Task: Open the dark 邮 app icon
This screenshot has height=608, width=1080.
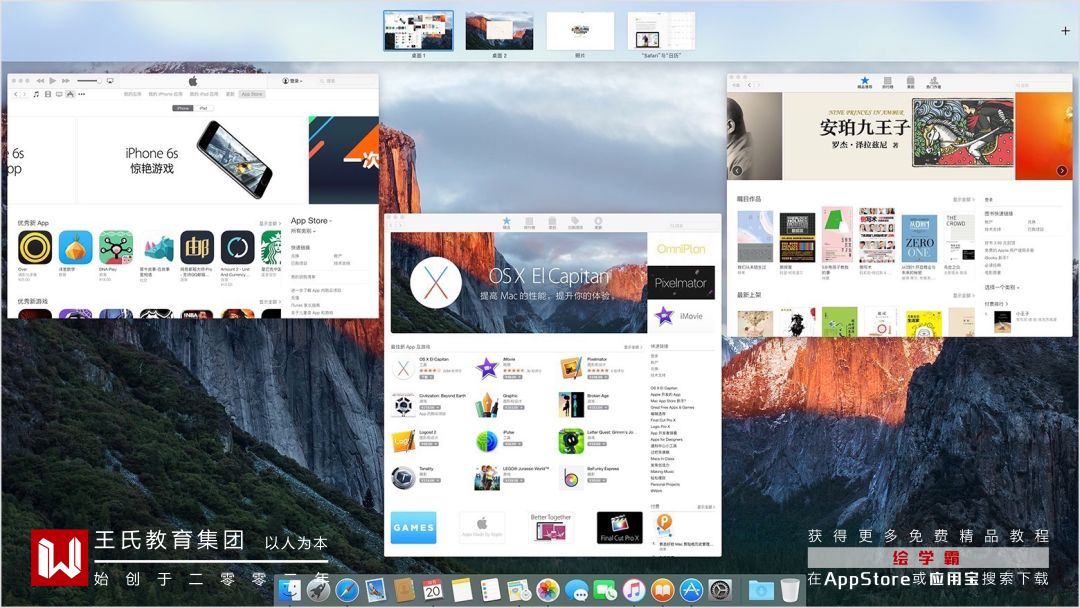Action: click(197, 247)
